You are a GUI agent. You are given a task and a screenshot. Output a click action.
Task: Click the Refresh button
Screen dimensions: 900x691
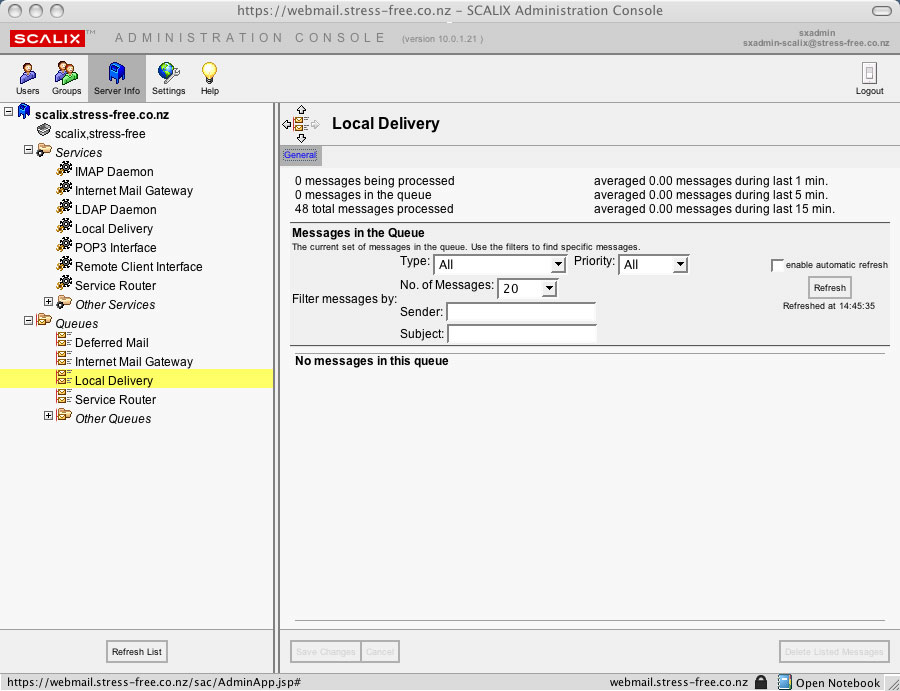pyautogui.click(x=829, y=288)
